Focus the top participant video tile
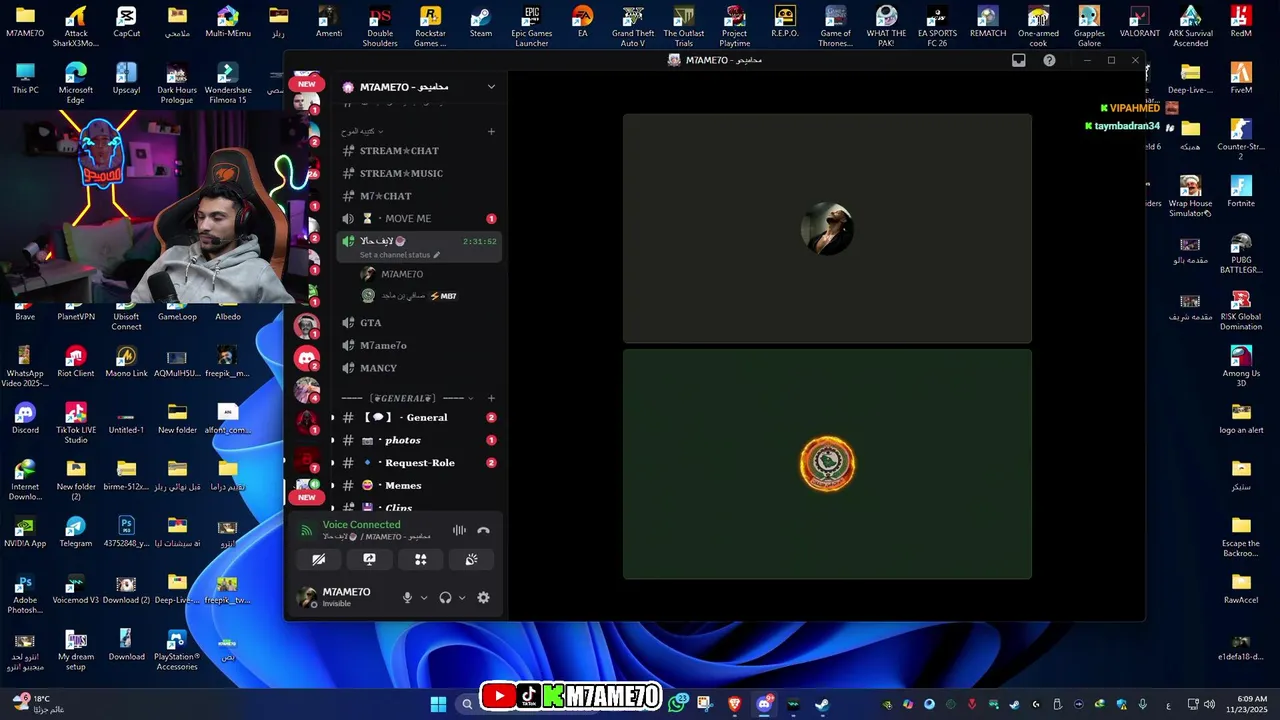The height and width of the screenshot is (720, 1280). 827,228
